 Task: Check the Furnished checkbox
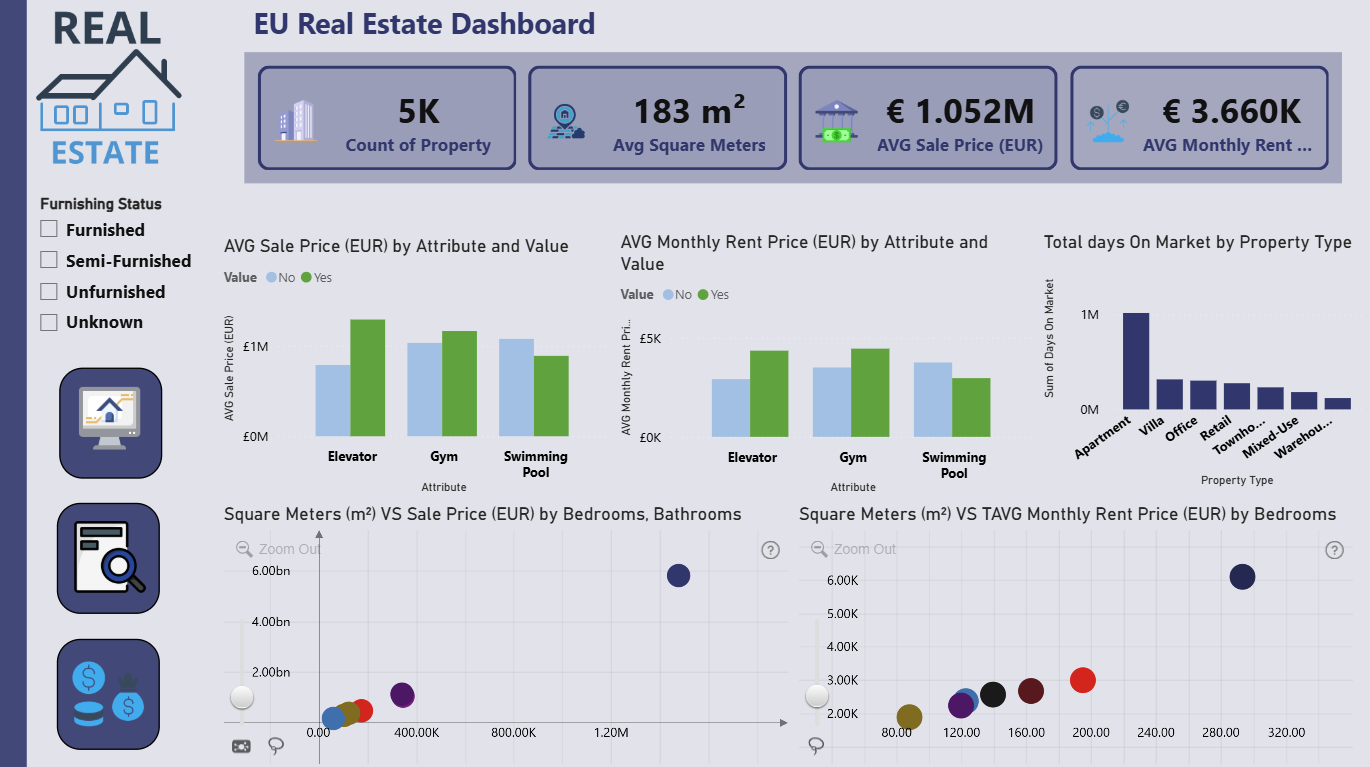point(49,229)
